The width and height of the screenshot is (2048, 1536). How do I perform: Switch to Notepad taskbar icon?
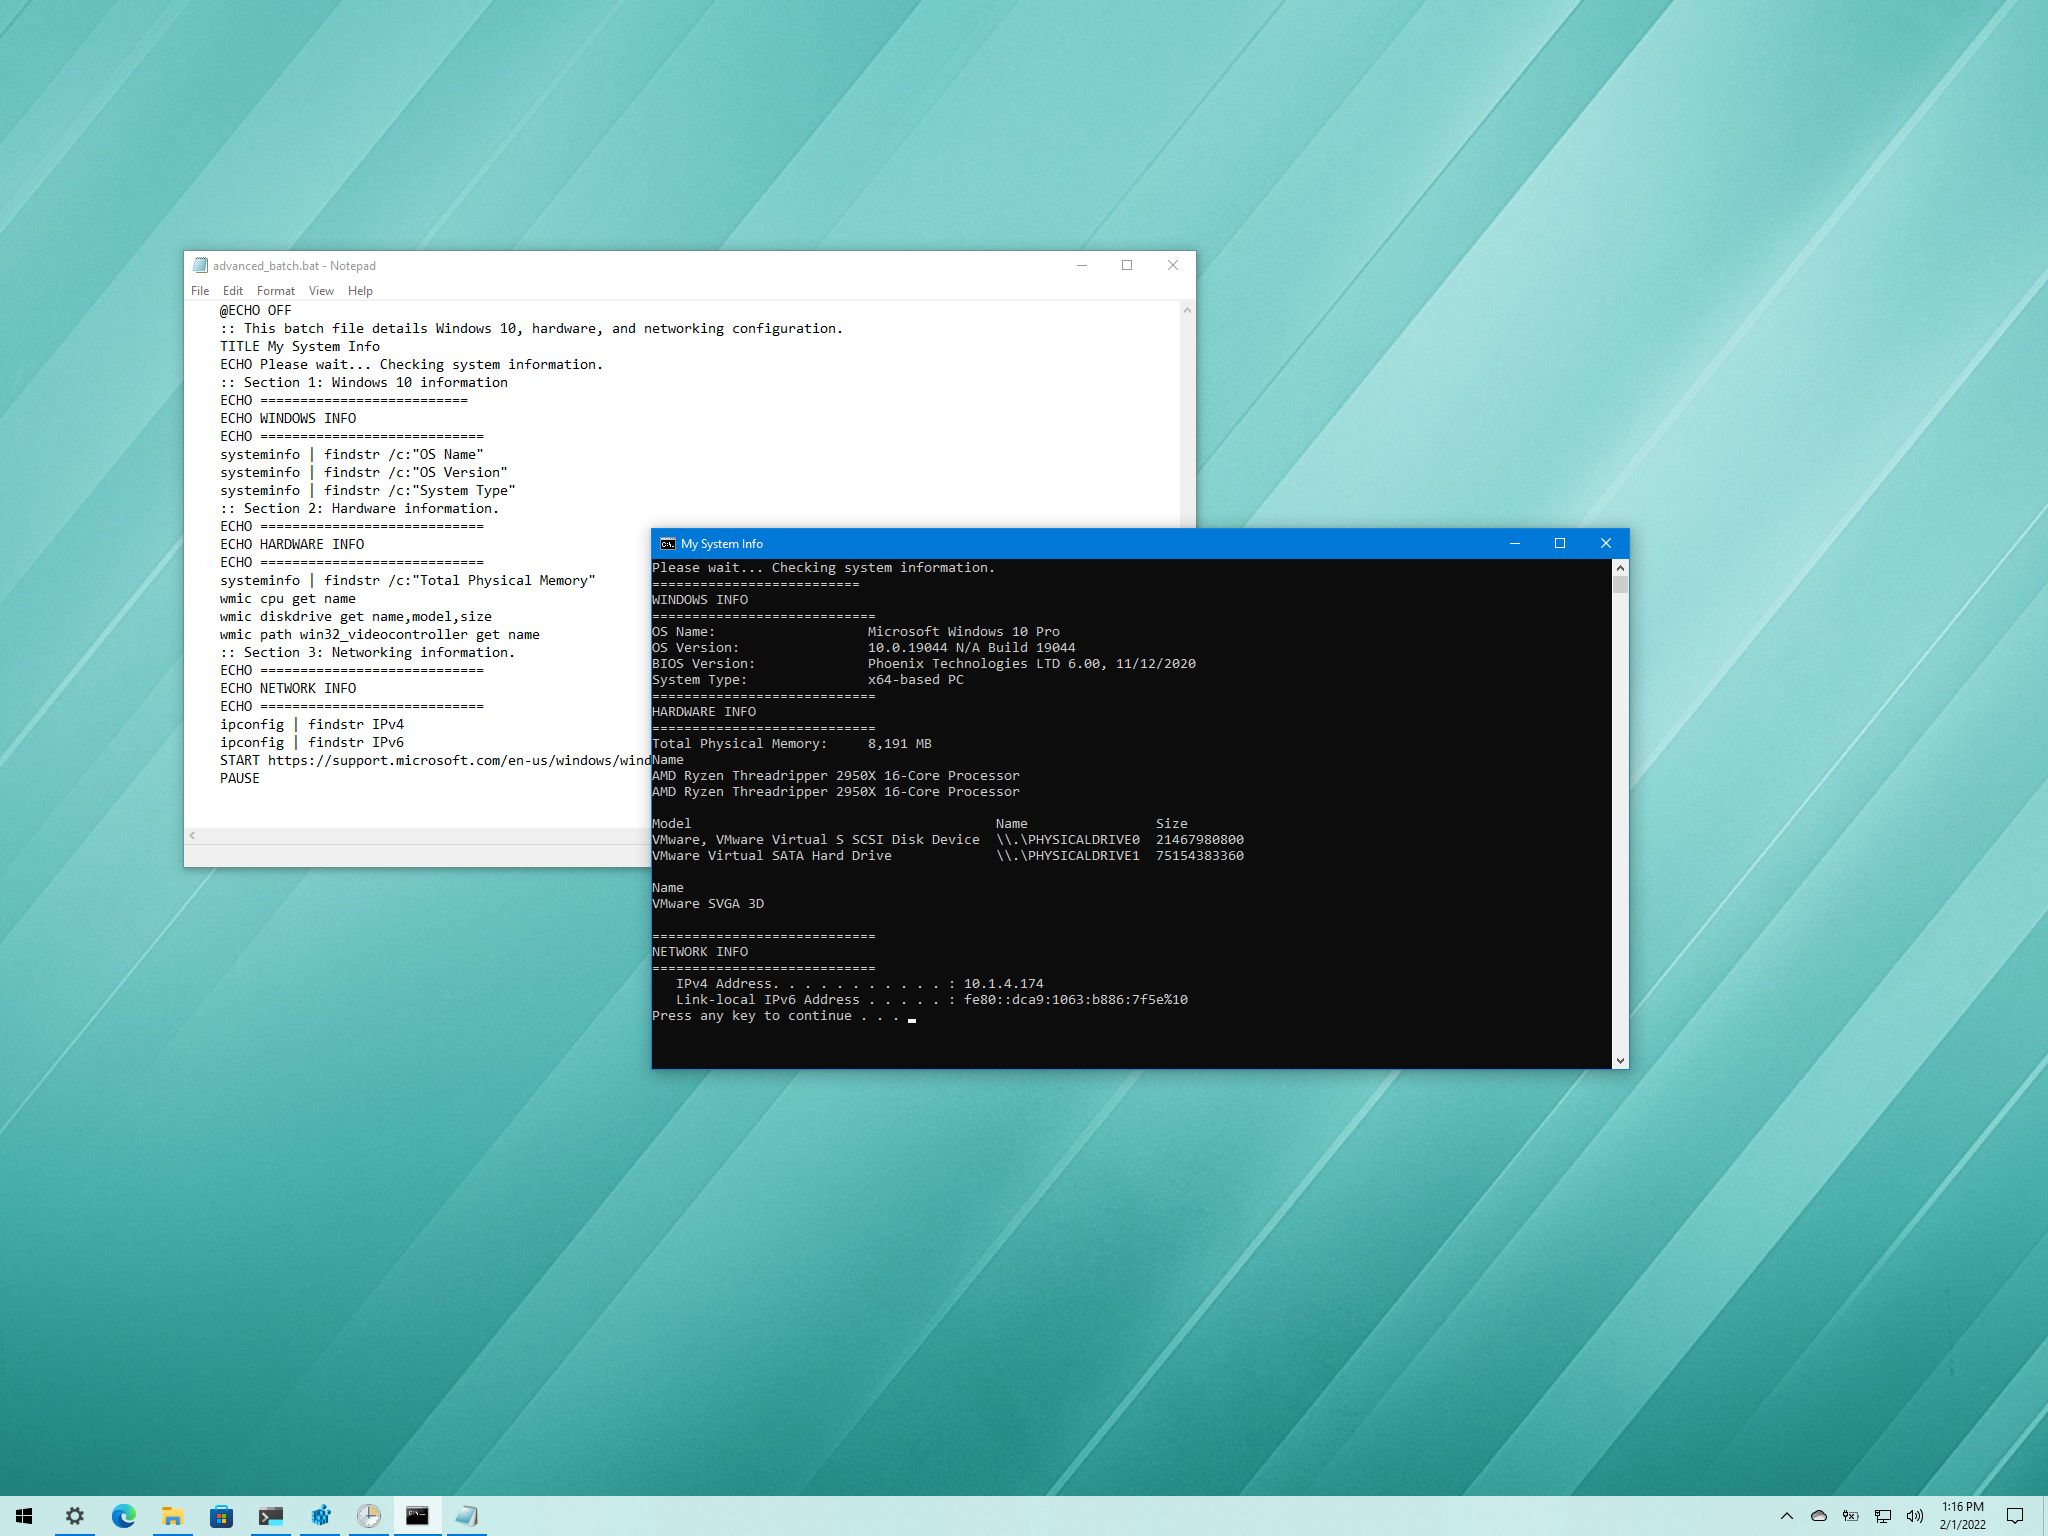(x=467, y=1516)
